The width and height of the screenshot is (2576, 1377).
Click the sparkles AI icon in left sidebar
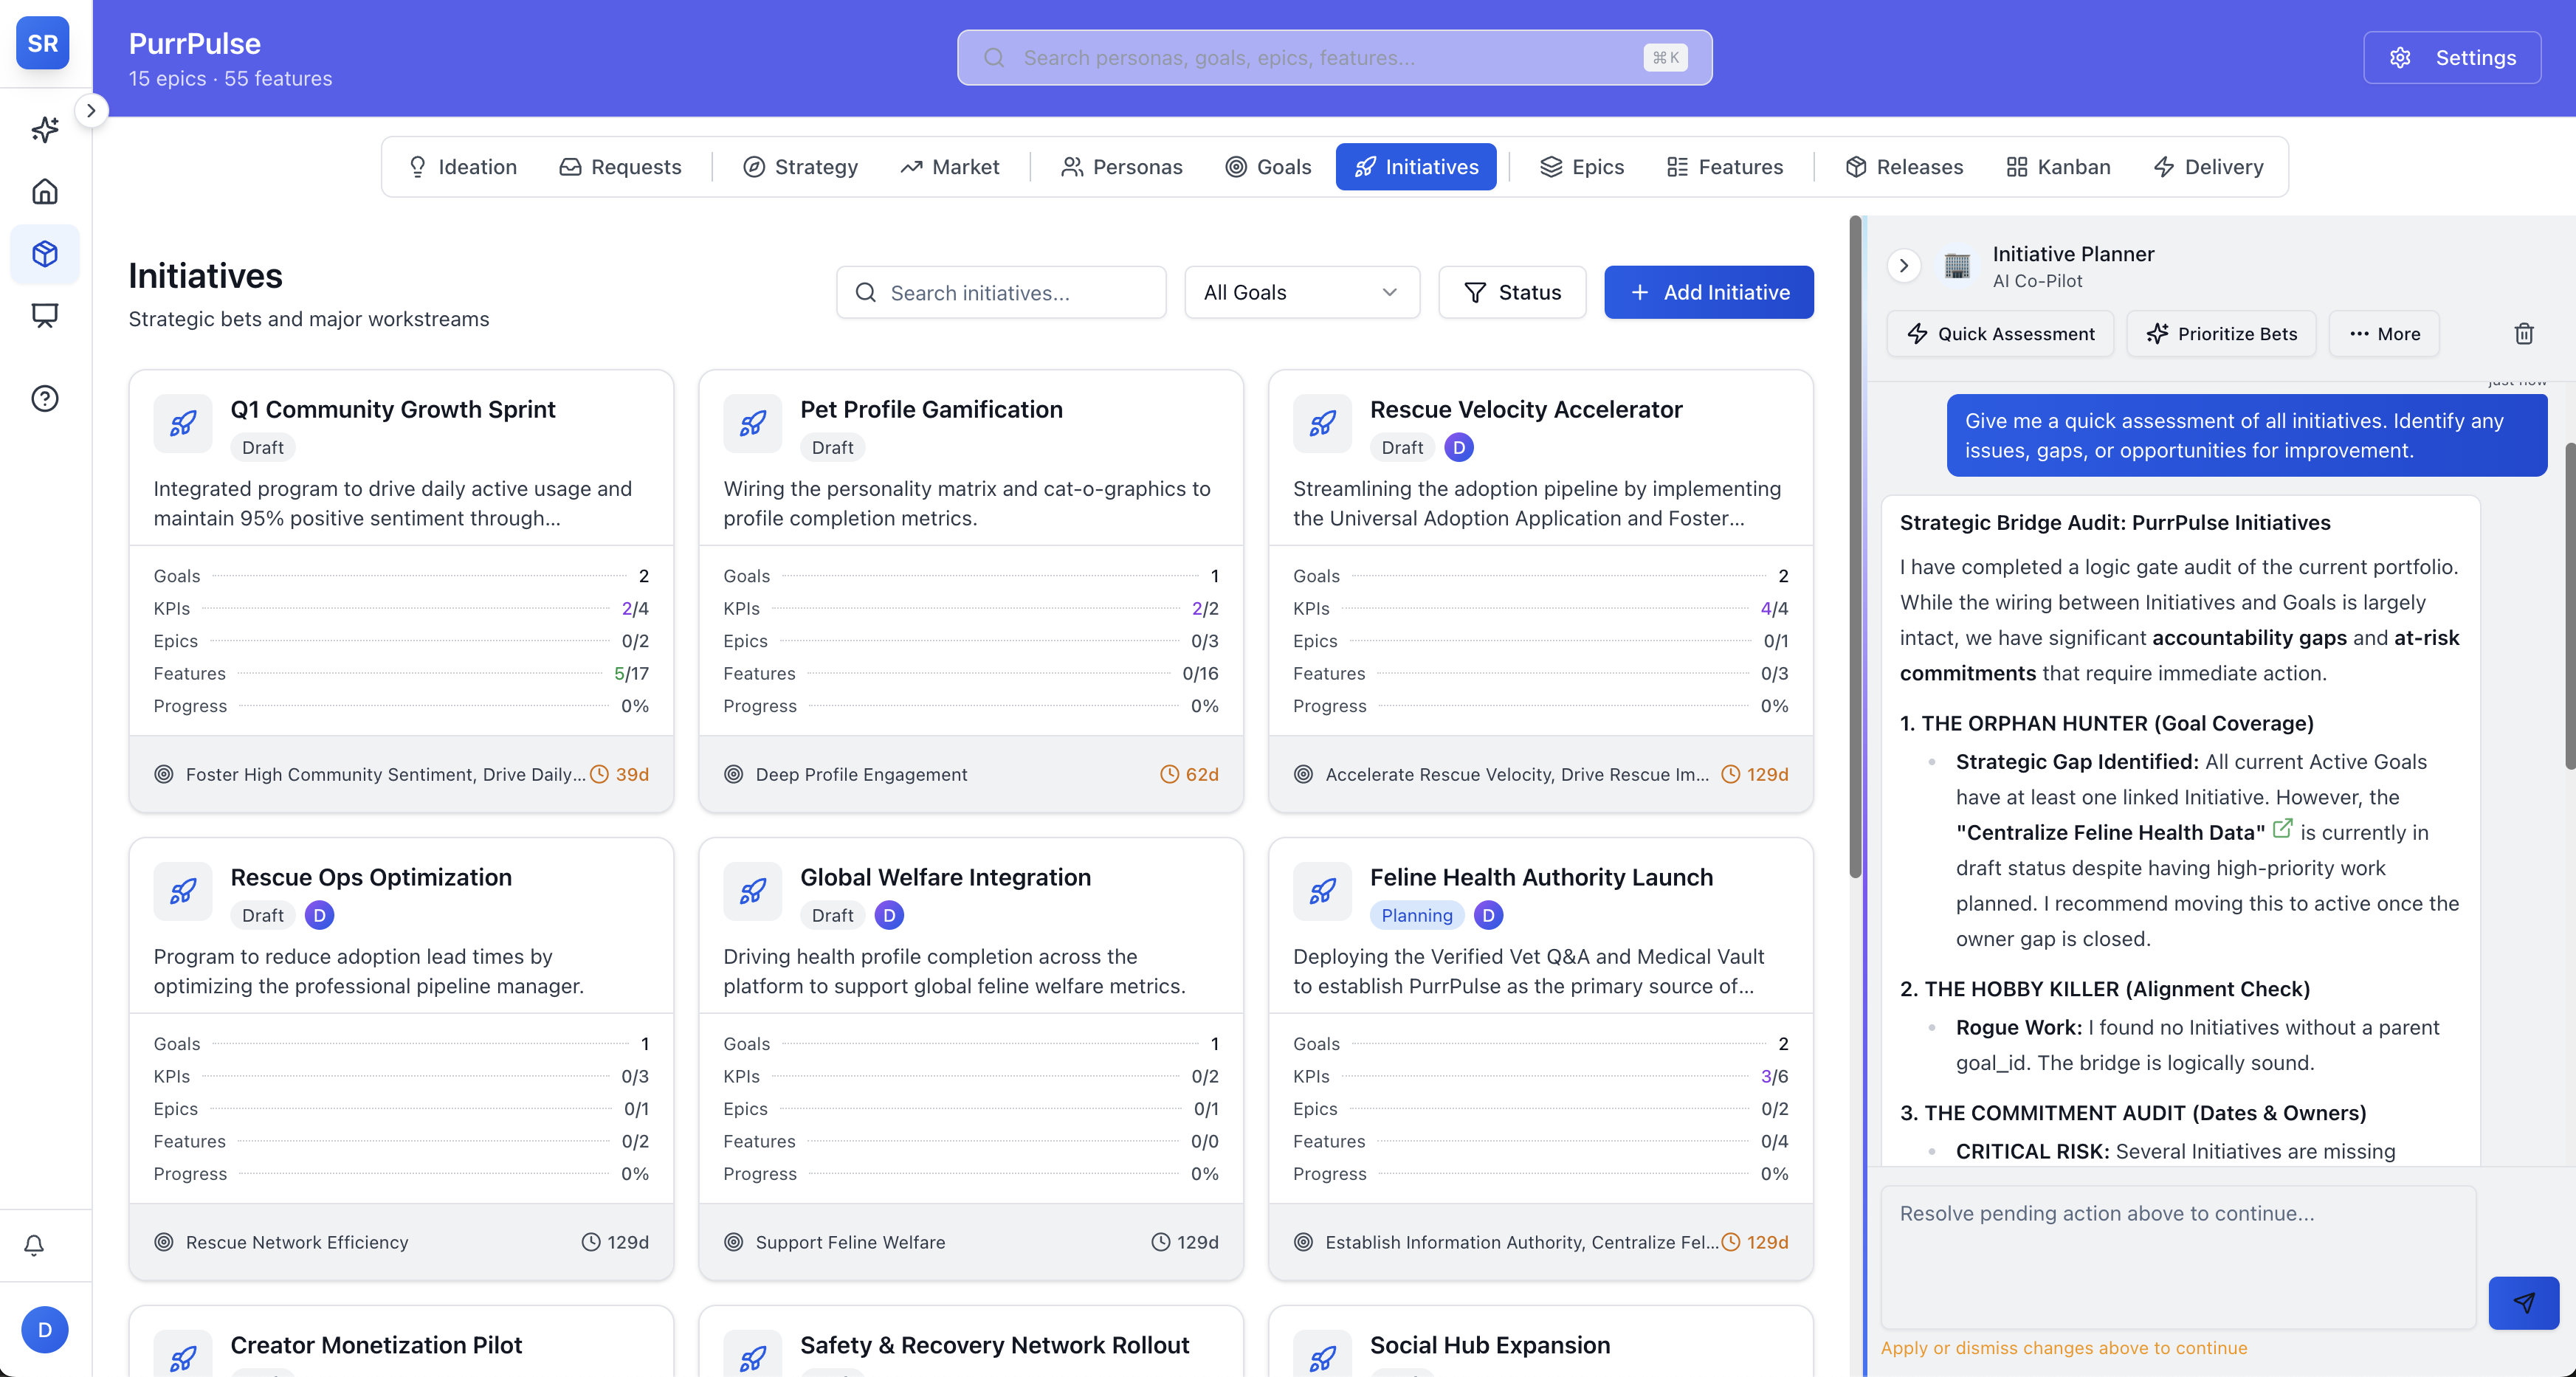coord(45,130)
